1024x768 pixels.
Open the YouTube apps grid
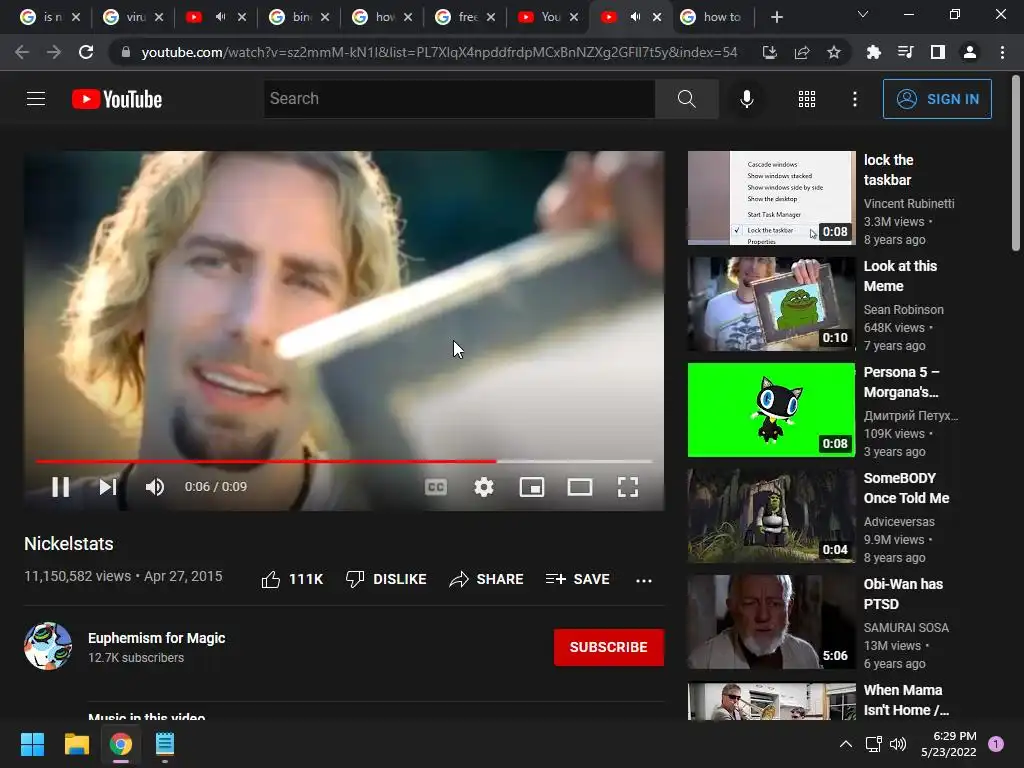coord(807,99)
